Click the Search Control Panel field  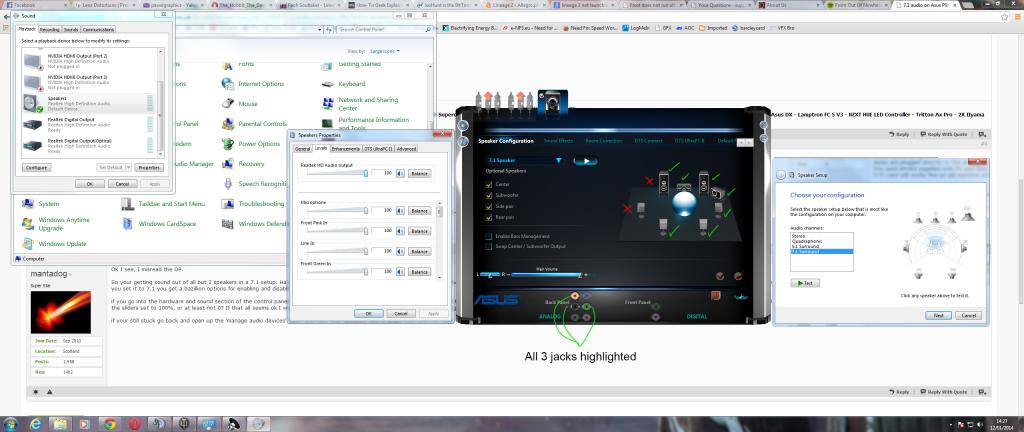(x=384, y=29)
